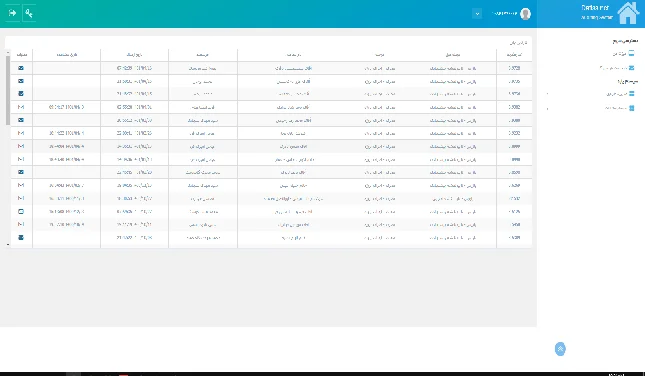Click the scroll-to-top round button
The image size is (645, 376).
[x=560, y=349]
